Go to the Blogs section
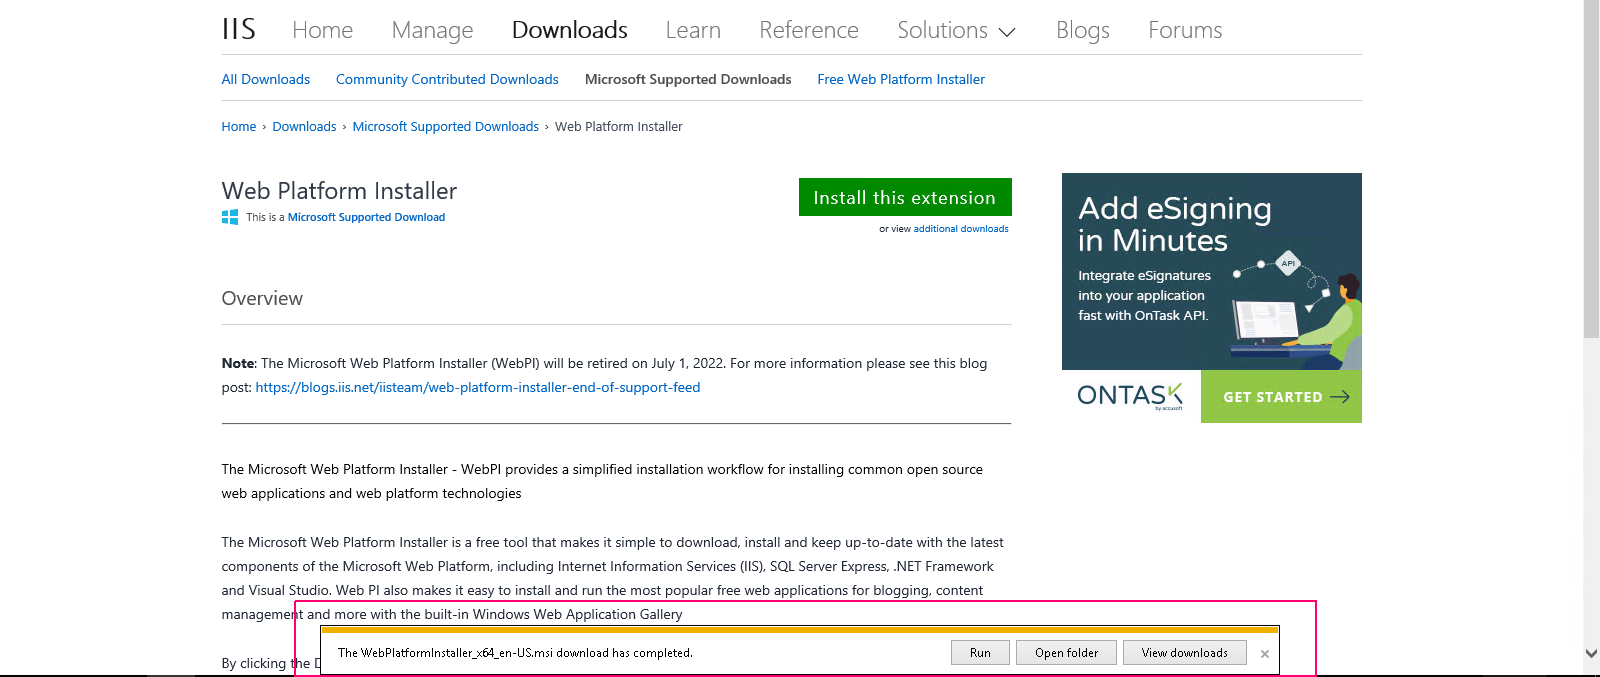Screen dimensions: 1600x677 tap(1083, 30)
